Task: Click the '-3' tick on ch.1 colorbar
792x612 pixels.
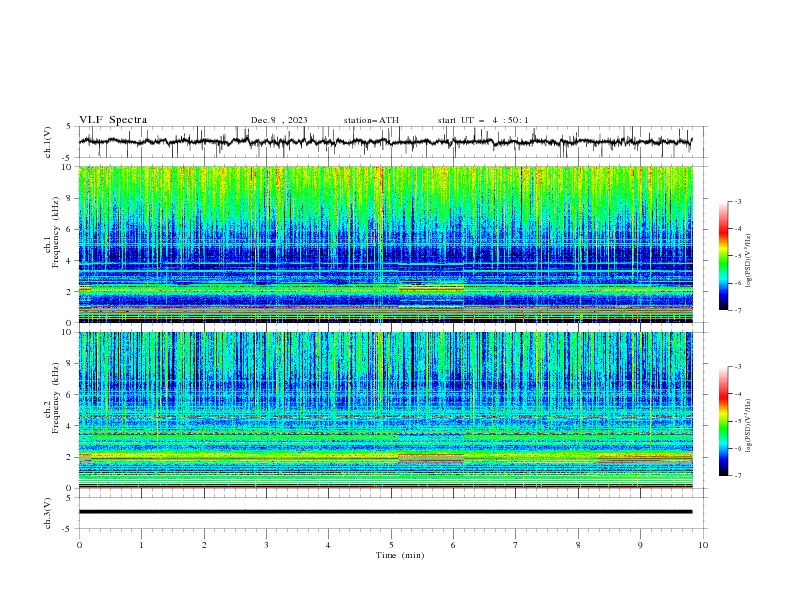Action: (x=737, y=201)
